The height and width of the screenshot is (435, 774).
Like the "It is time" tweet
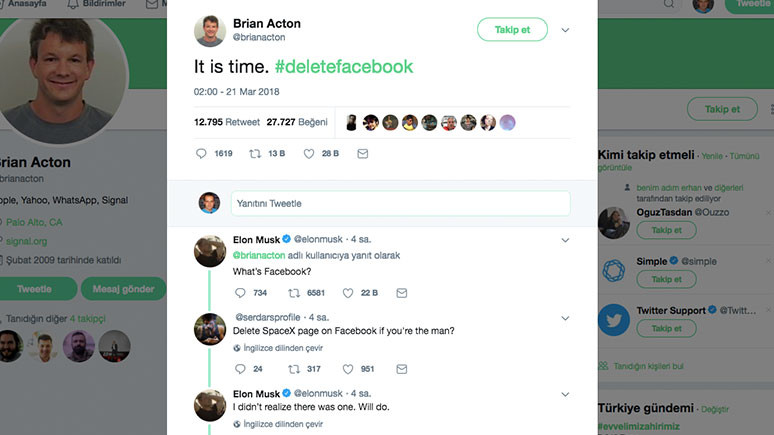[x=309, y=154]
